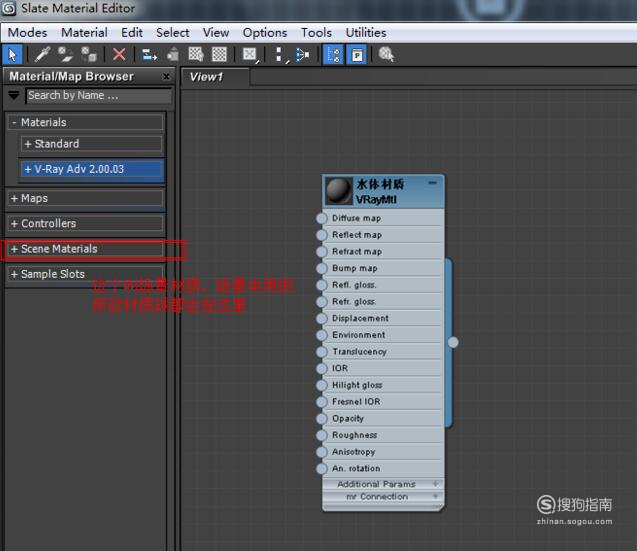Open the Utilities menu

click(x=366, y=33)
